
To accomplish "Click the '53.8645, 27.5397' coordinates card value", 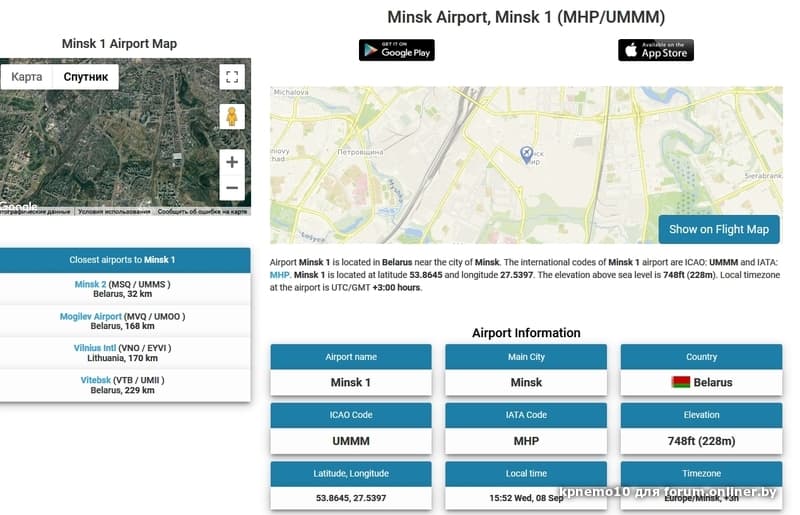I will pyautogui.click(x=351, y=498).
